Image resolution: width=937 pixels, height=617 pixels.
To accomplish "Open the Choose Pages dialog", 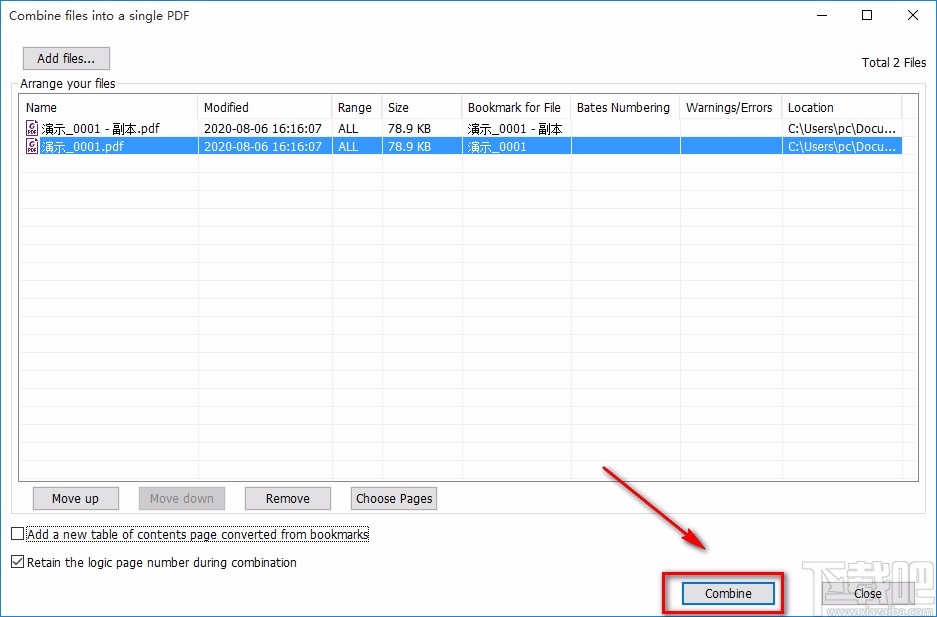I will (x=394, y=498).
